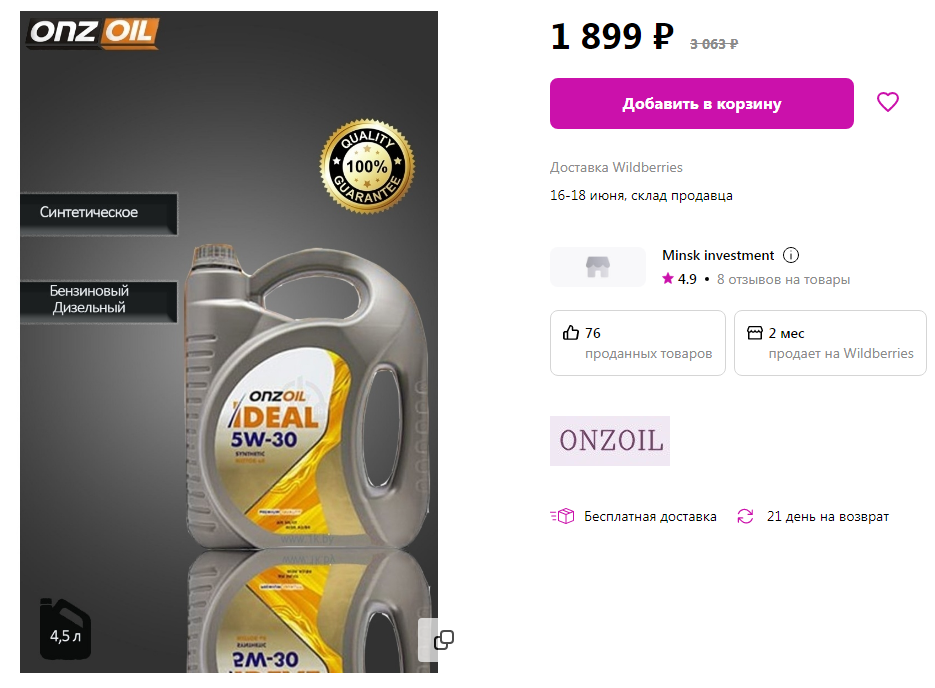This screenshot has width=935, height=688.
Task: Click the thumbs-up sold items icon
Action: 571,333
